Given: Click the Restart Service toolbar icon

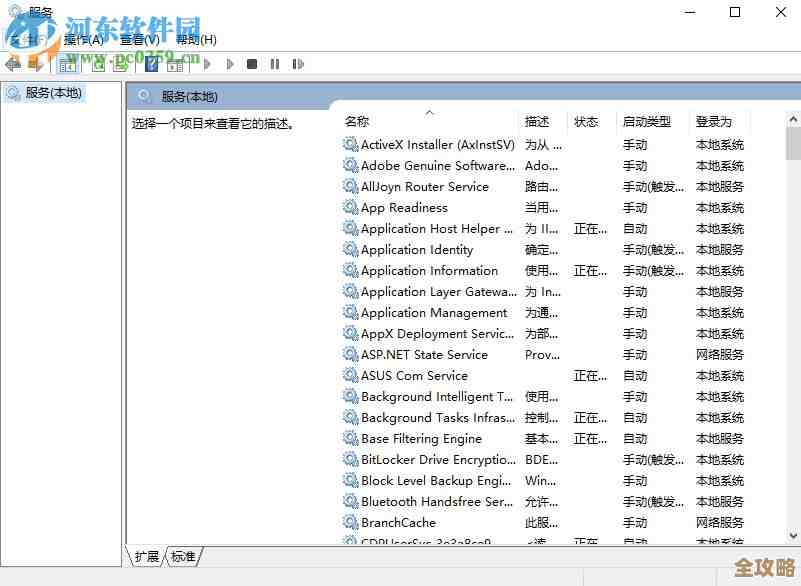Looking at the screenshot, I should coord(297,64).
